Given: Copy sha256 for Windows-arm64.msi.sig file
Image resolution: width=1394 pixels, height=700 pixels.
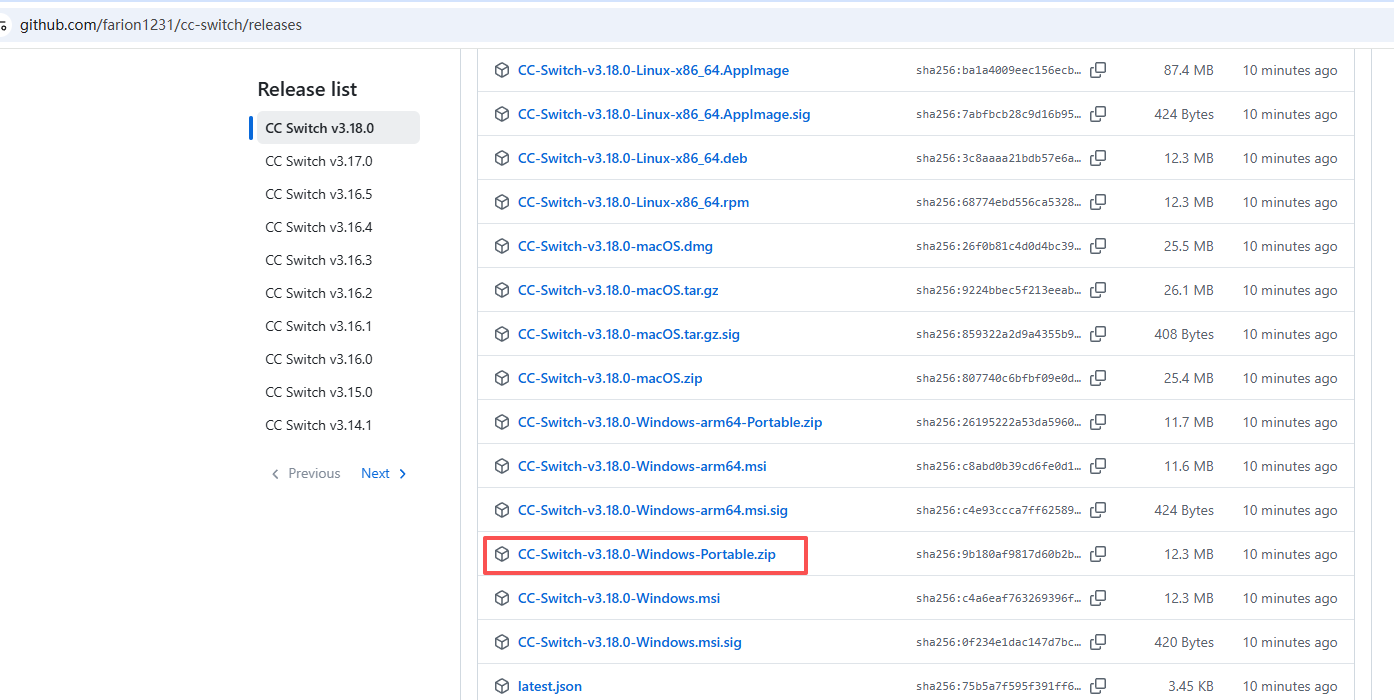Looking at the screenshot, I should tap(1098, 510).
